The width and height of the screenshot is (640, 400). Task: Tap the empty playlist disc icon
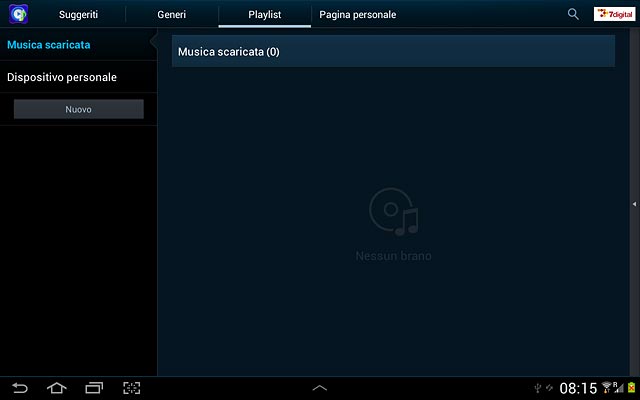[x=393, y=211]
